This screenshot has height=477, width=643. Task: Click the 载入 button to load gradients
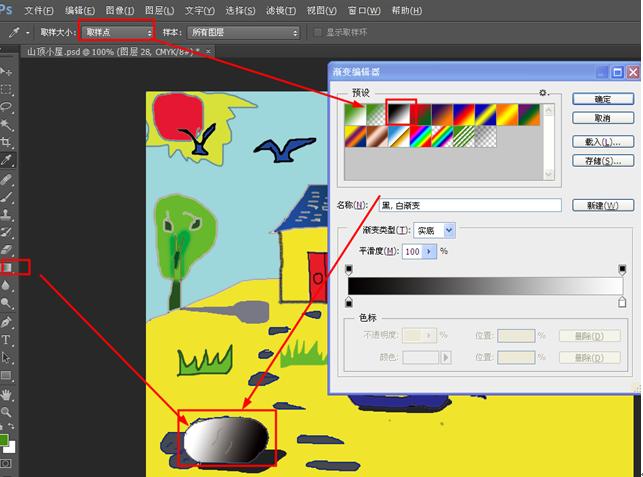click(x=603, y=141)
